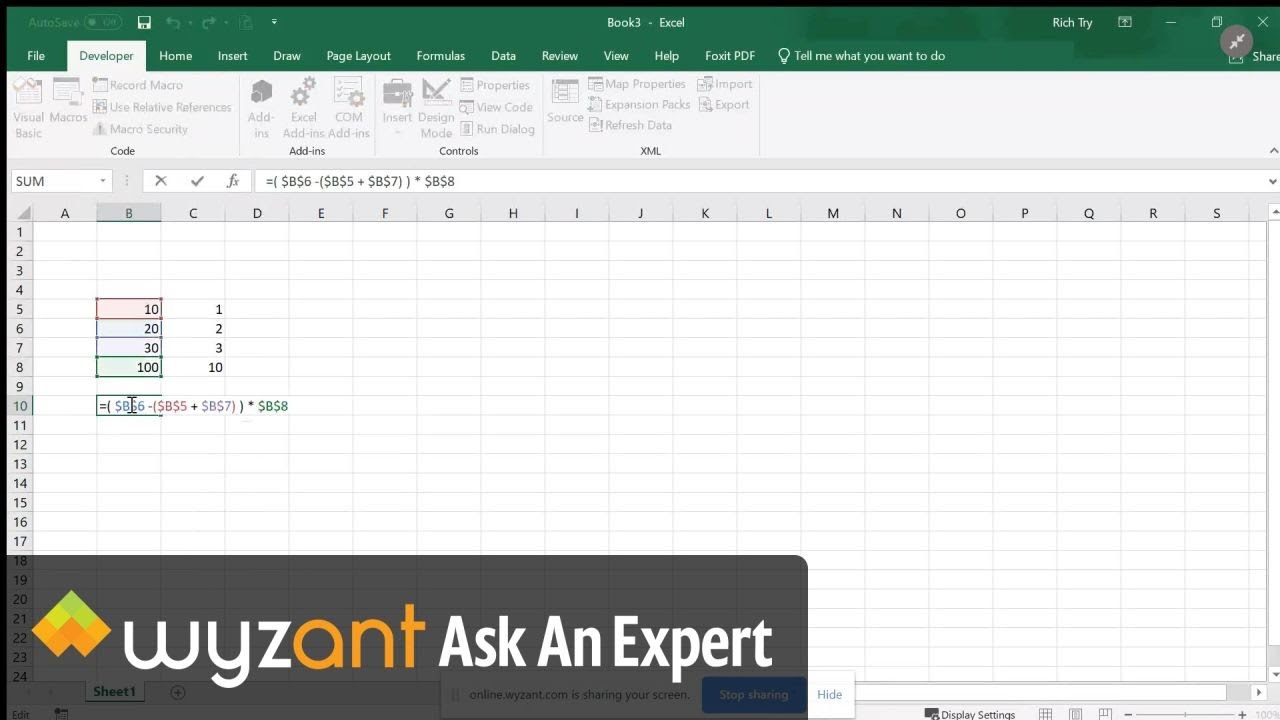This screenshot has height=720, width=1280.
Task: Select row 5 header
Action: point(20,309)
